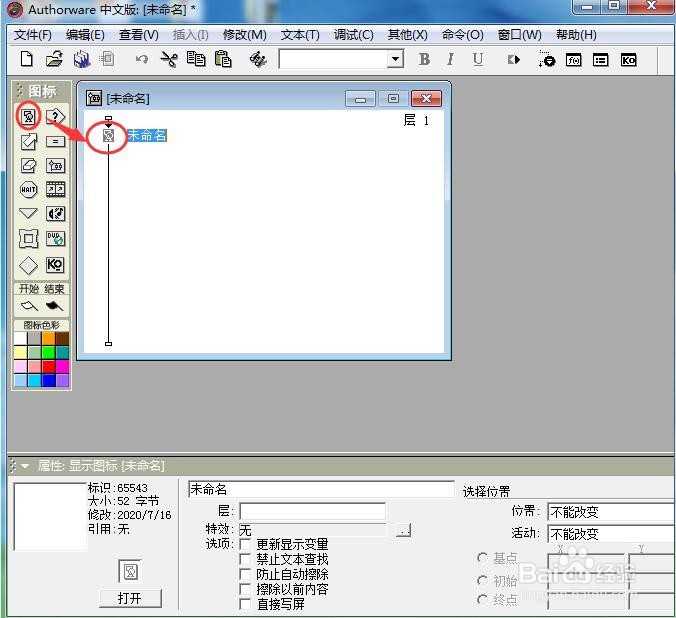676x618 pixels.
Task: Open the Control Panel toolbar icon
Action: coord(547,59)
